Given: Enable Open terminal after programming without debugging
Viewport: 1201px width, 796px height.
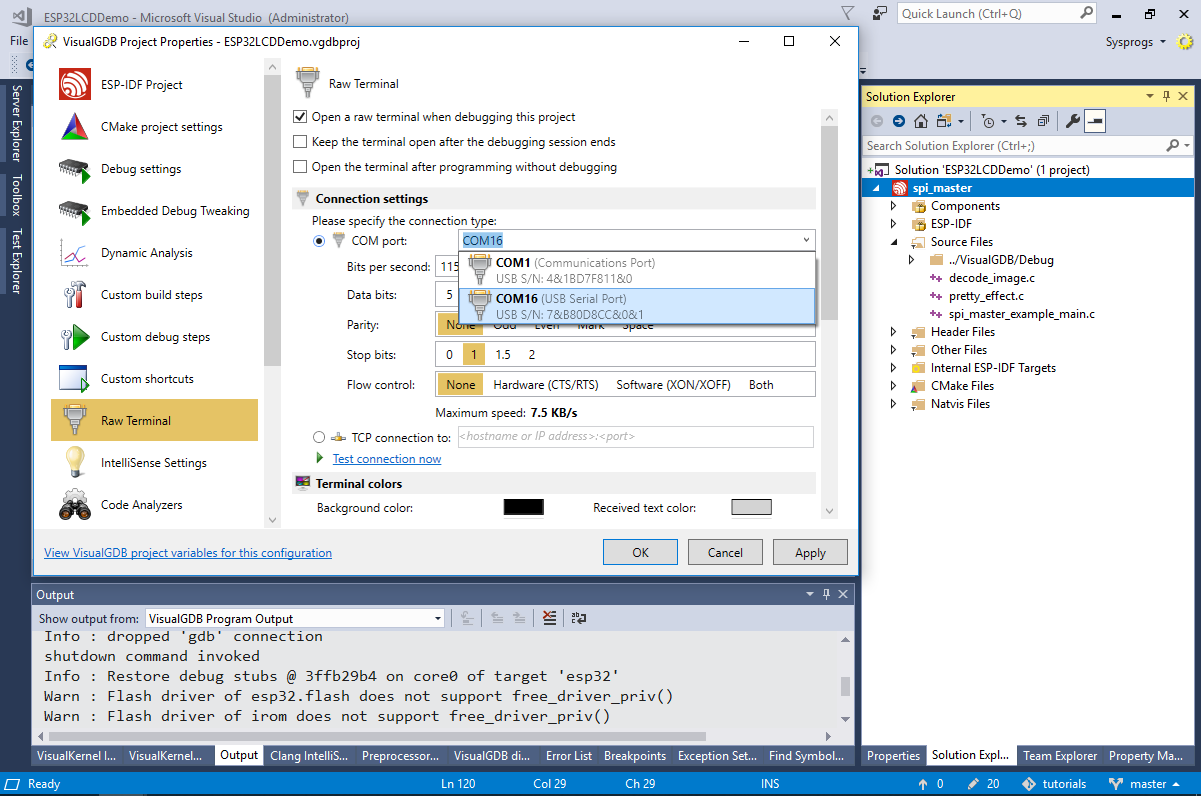Looking at the screenshot, I should tap(300, 167).
